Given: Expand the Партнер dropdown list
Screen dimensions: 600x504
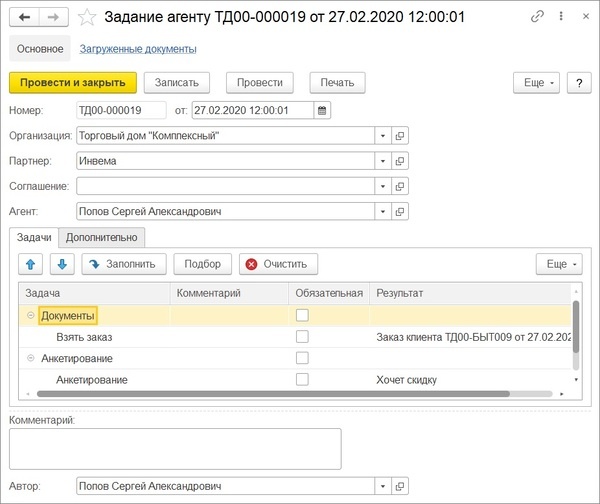Looking at the screenshot, I should tap(383, 161).
